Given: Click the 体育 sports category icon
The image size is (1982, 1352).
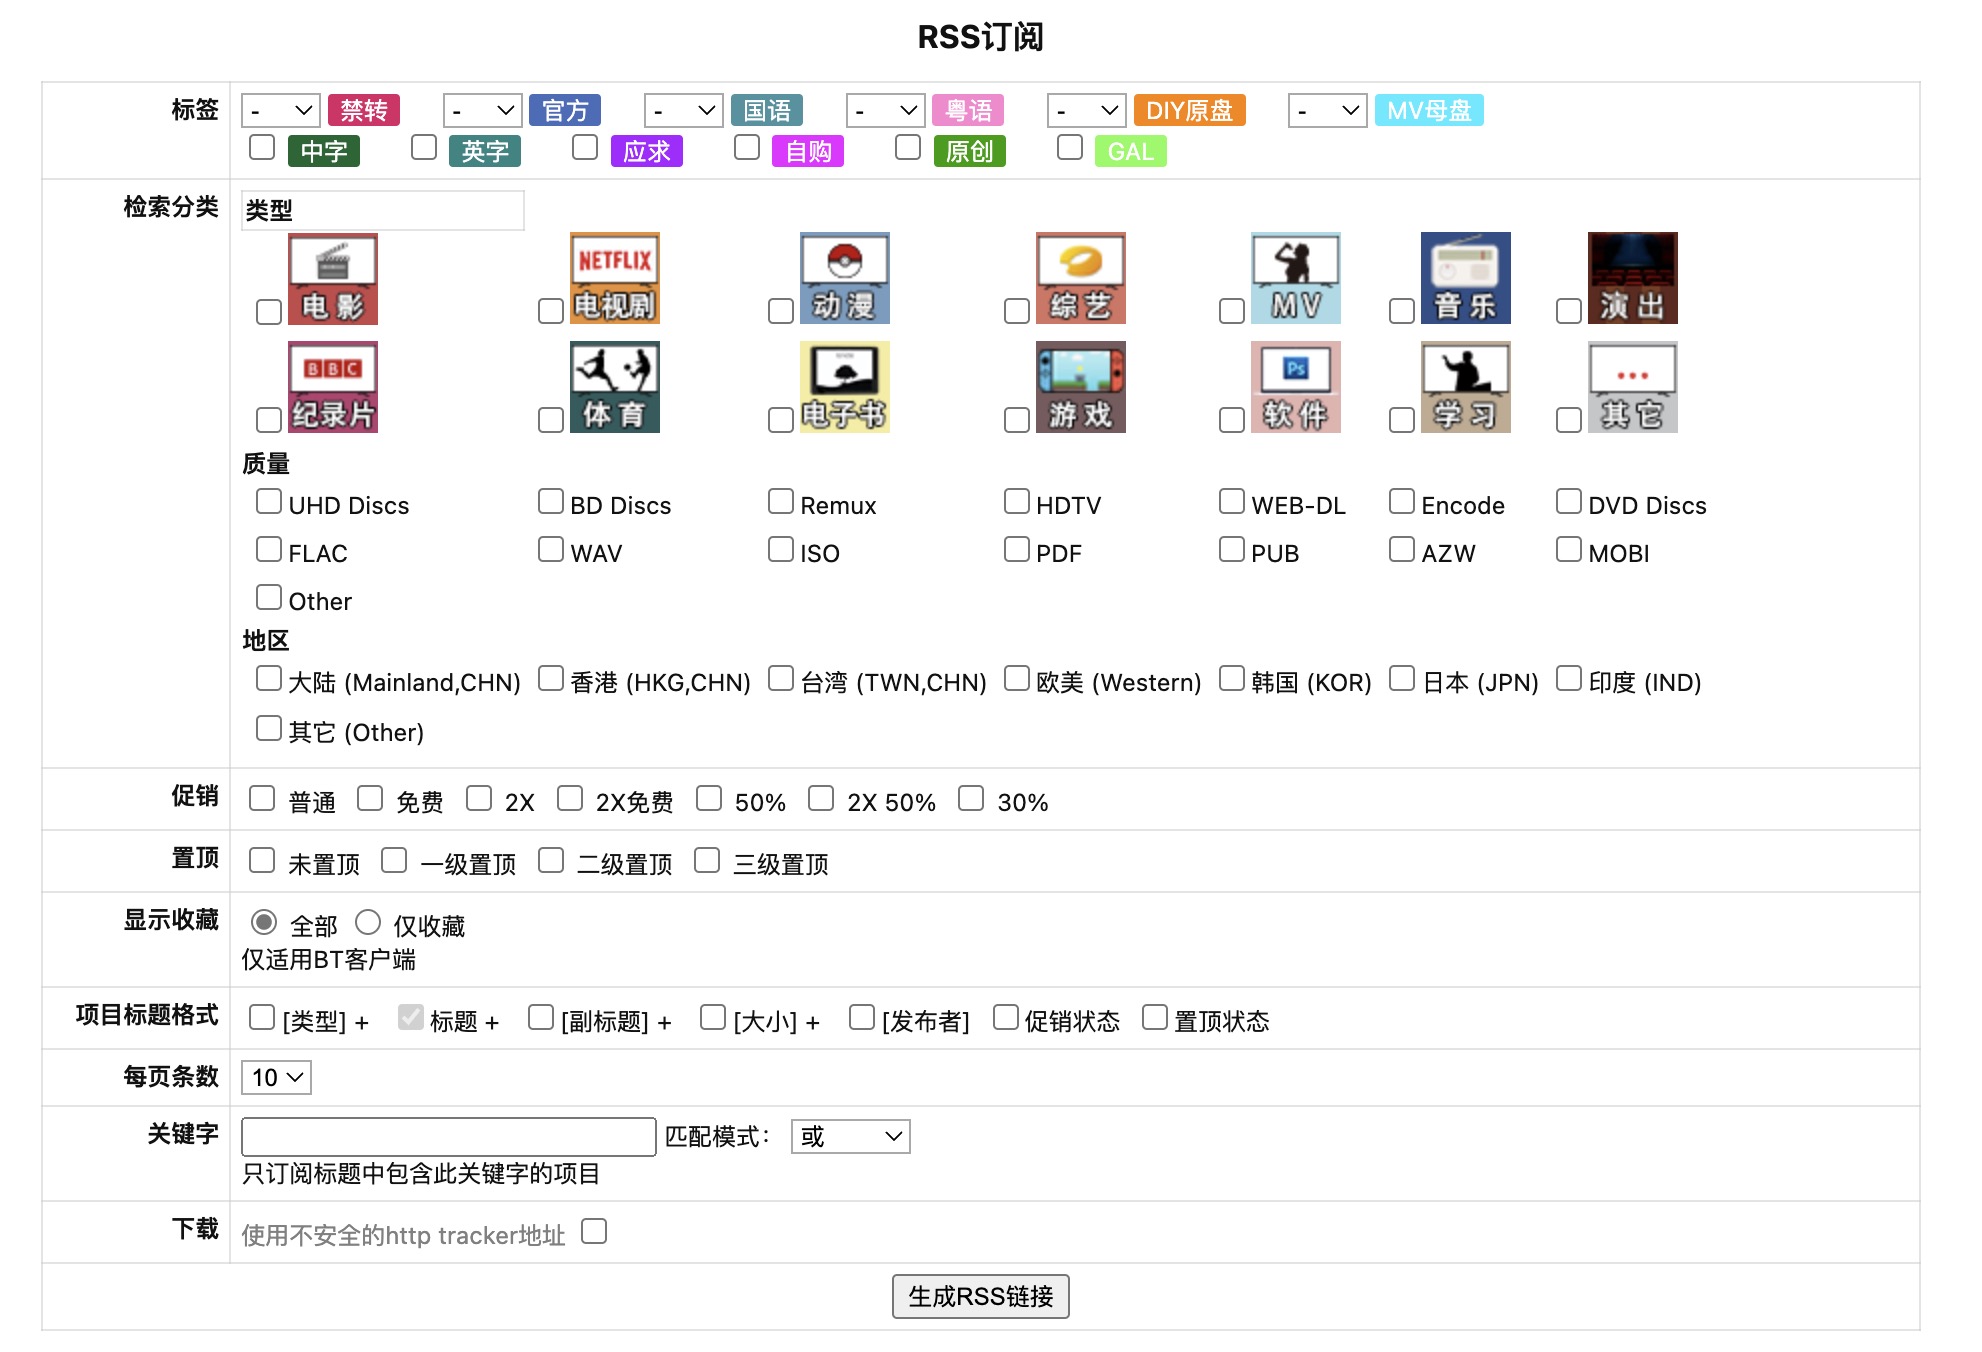Looking at the screenshot, I should [x=614, y=387].
